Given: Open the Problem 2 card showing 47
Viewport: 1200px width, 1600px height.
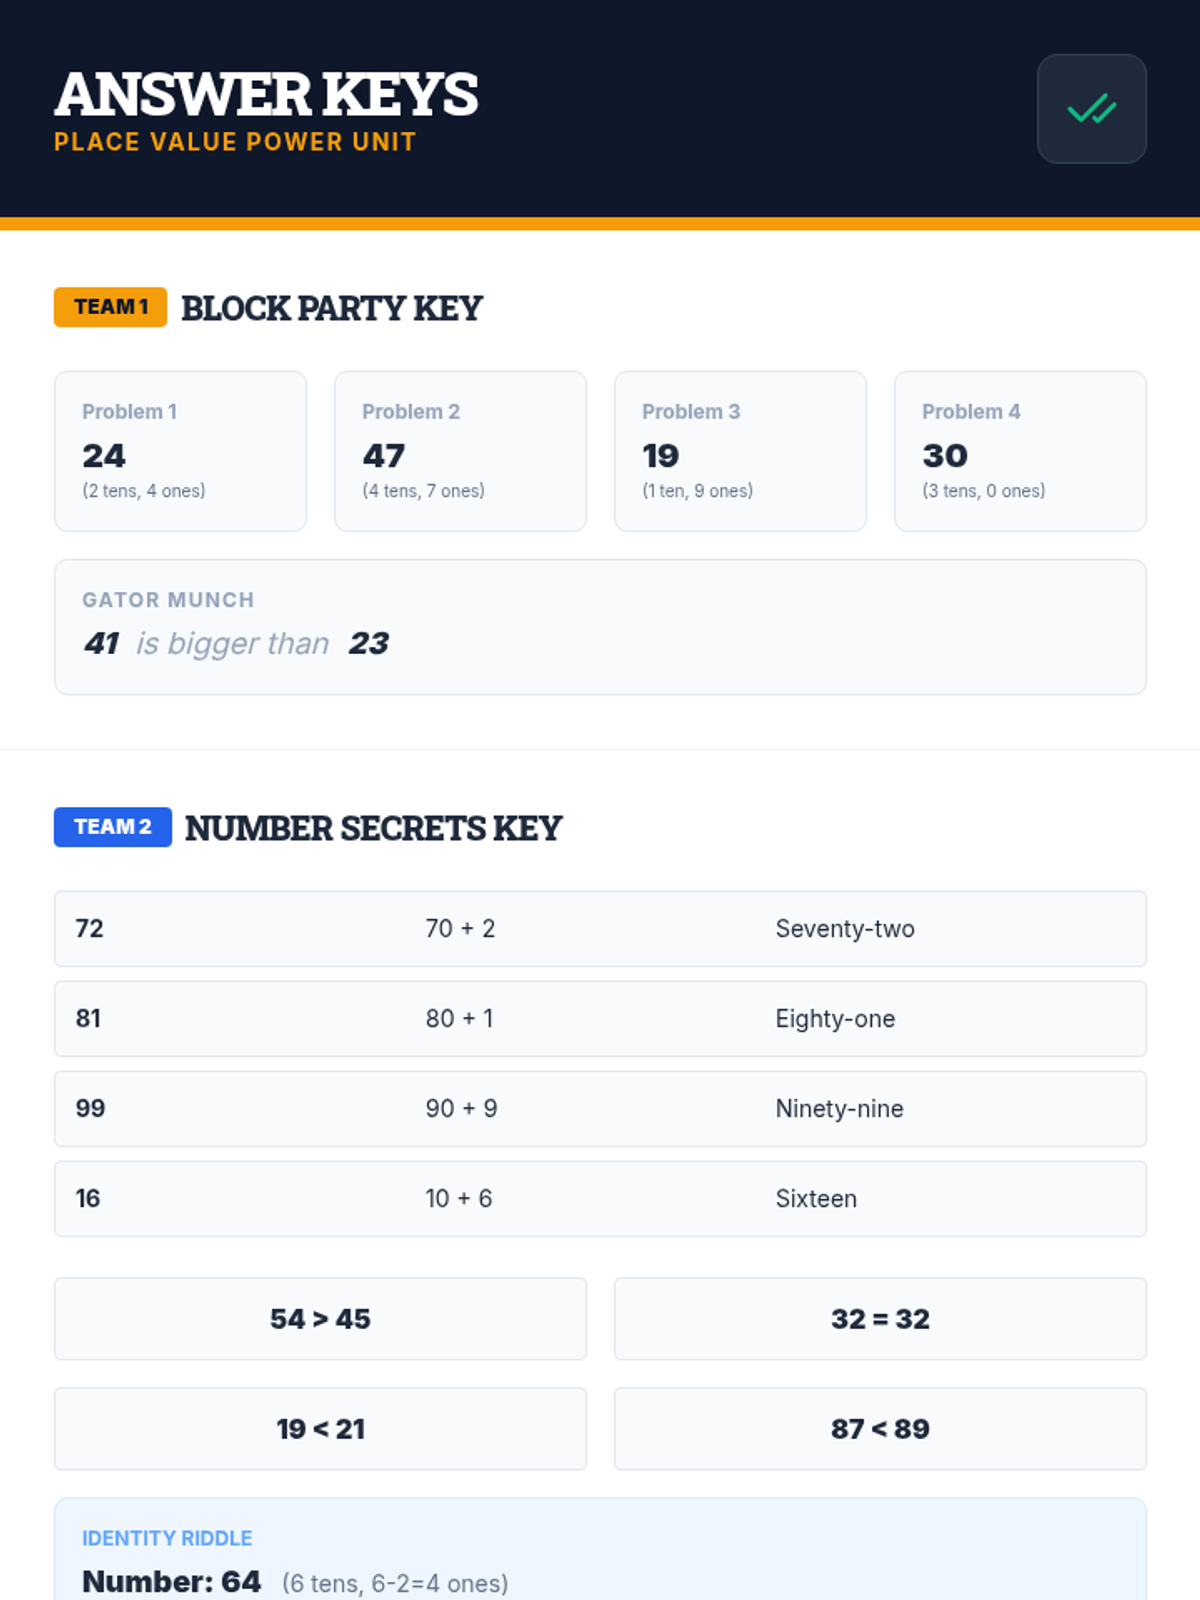Looking at the screenshot, I should click(x=460, y=451).
